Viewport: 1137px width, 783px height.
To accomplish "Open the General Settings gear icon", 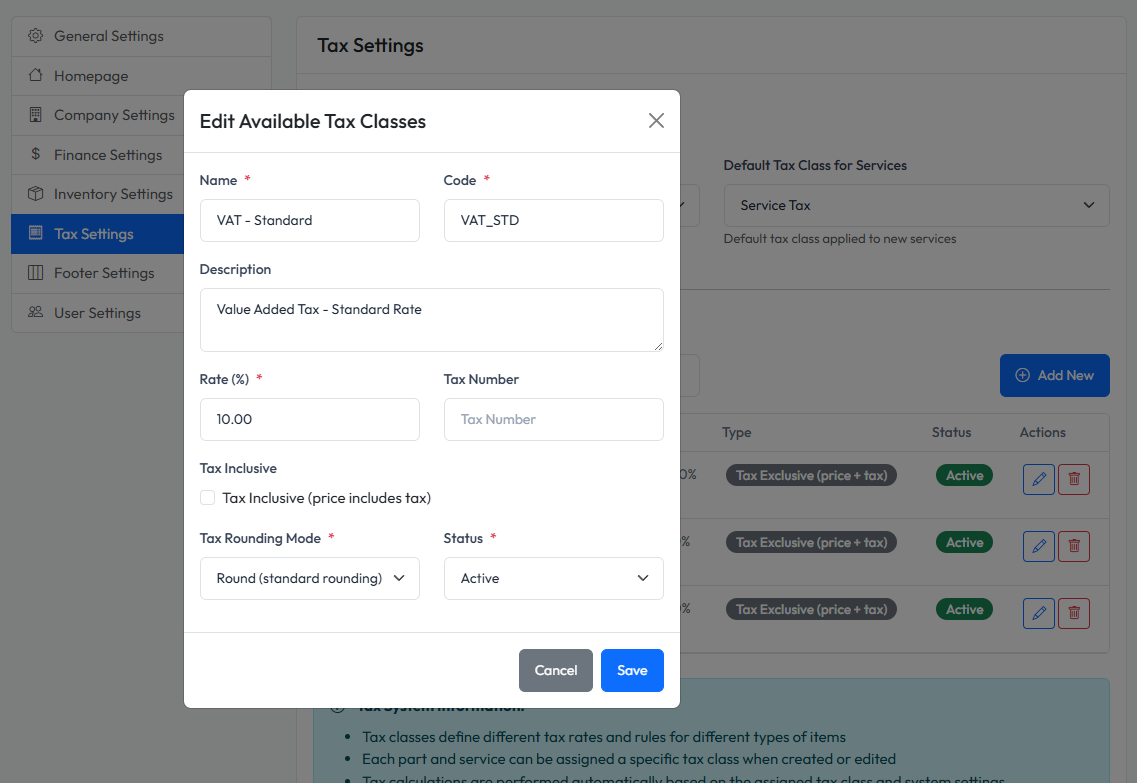I will [x=35, y=36].
